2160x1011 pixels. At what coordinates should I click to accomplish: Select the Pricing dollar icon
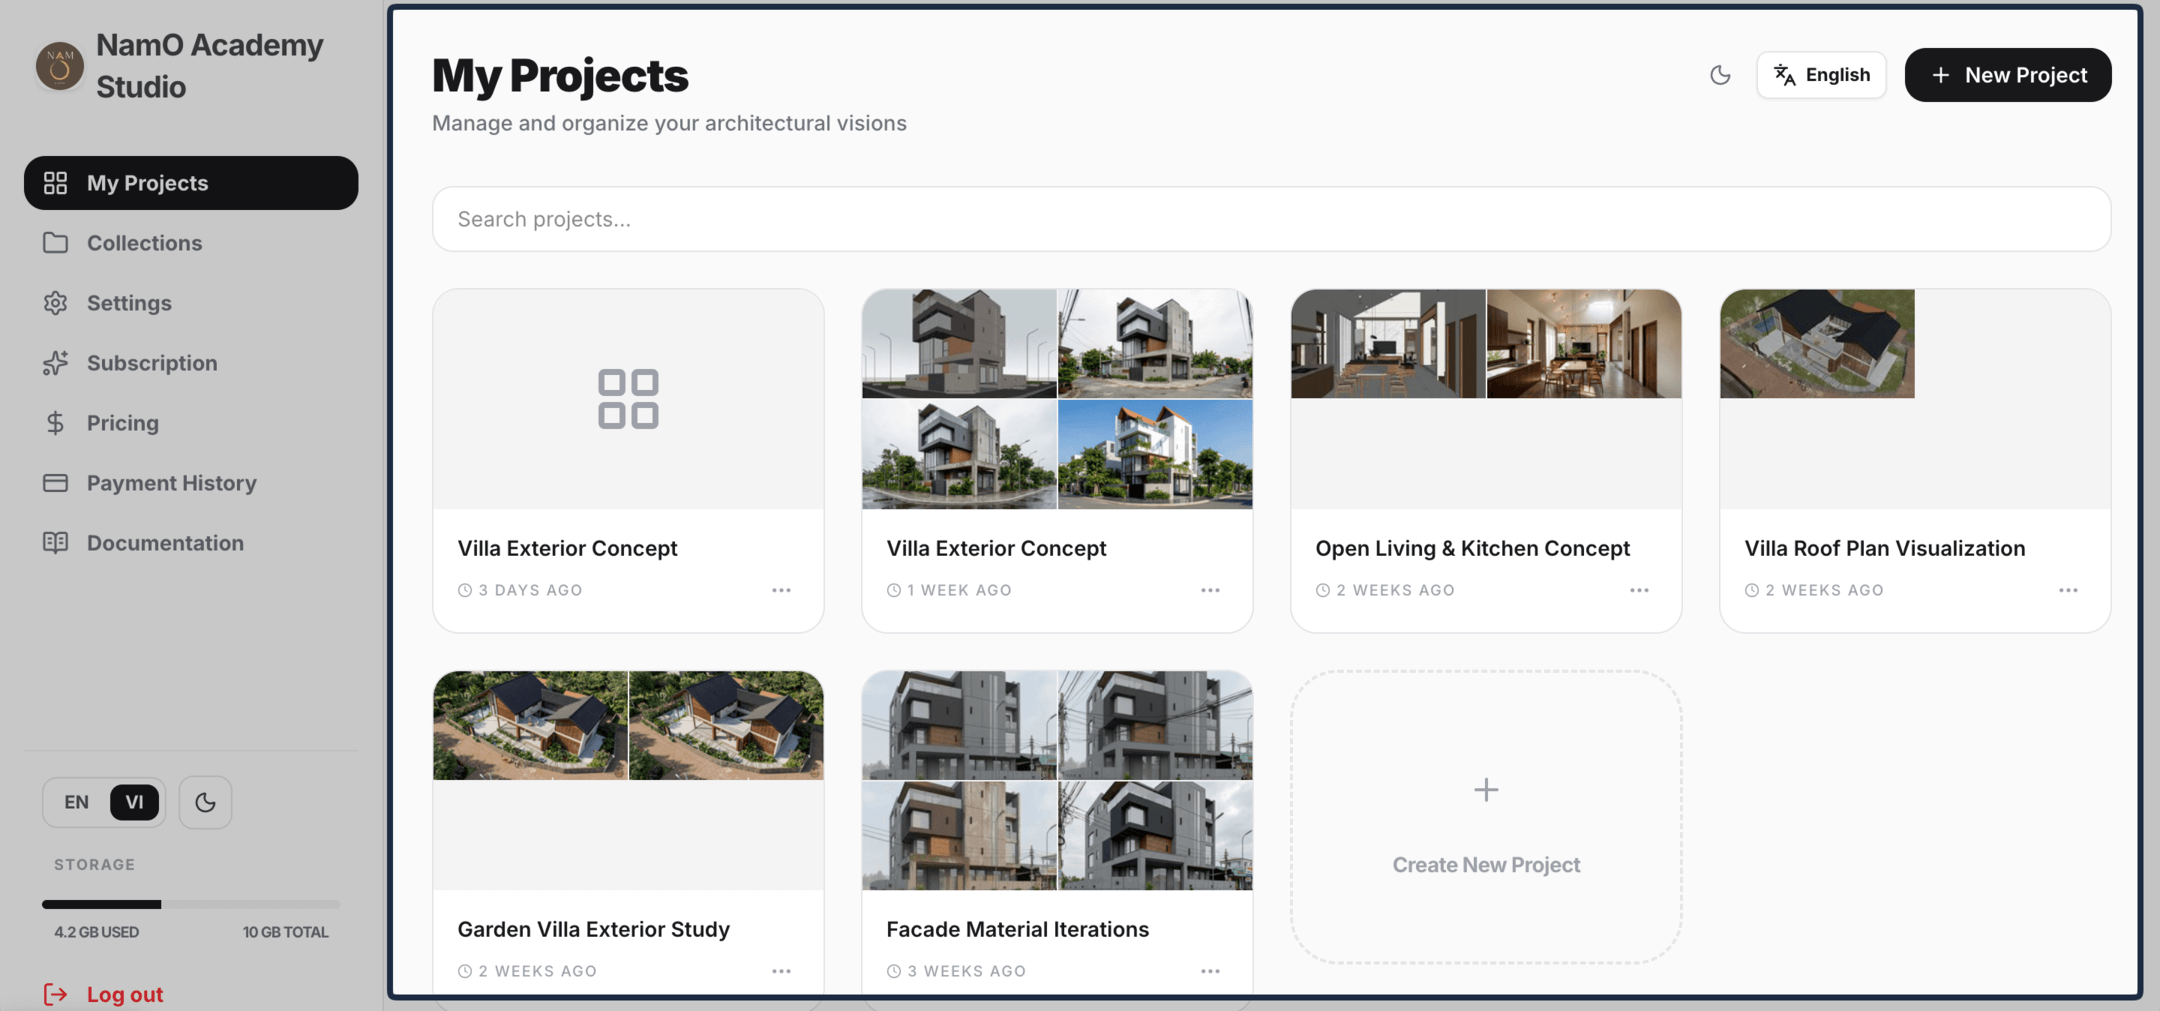pyautogui.click(x=57, y=423)
